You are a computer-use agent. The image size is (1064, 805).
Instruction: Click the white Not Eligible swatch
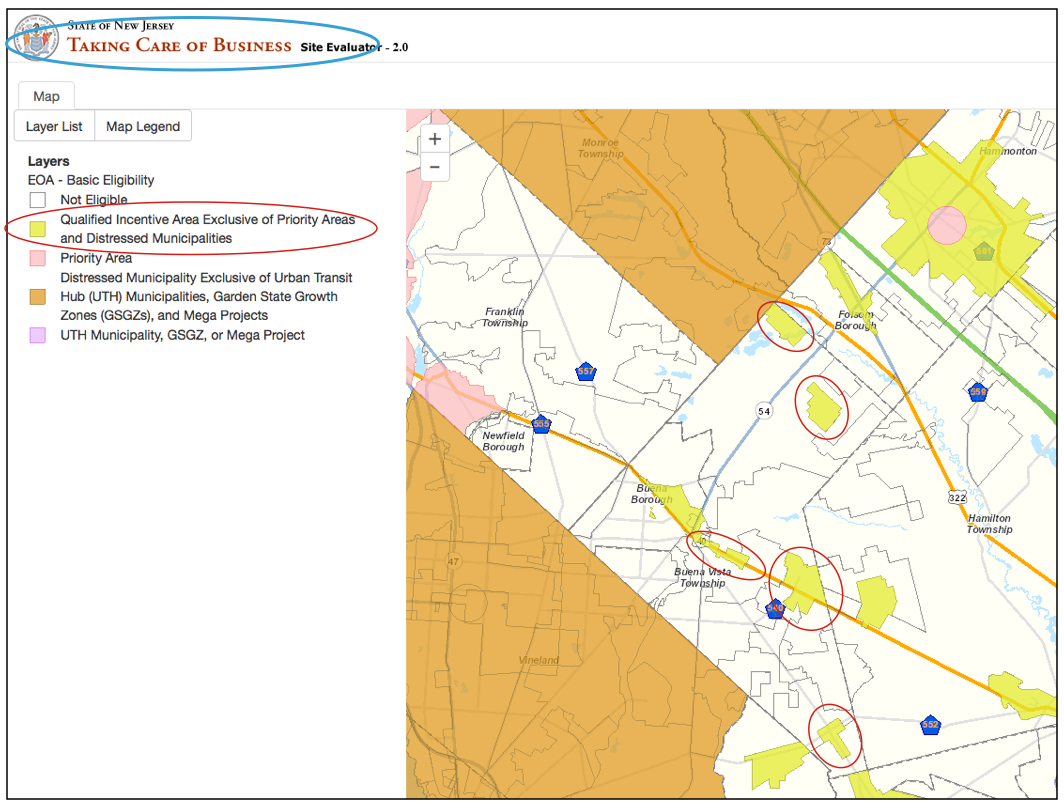37,200
